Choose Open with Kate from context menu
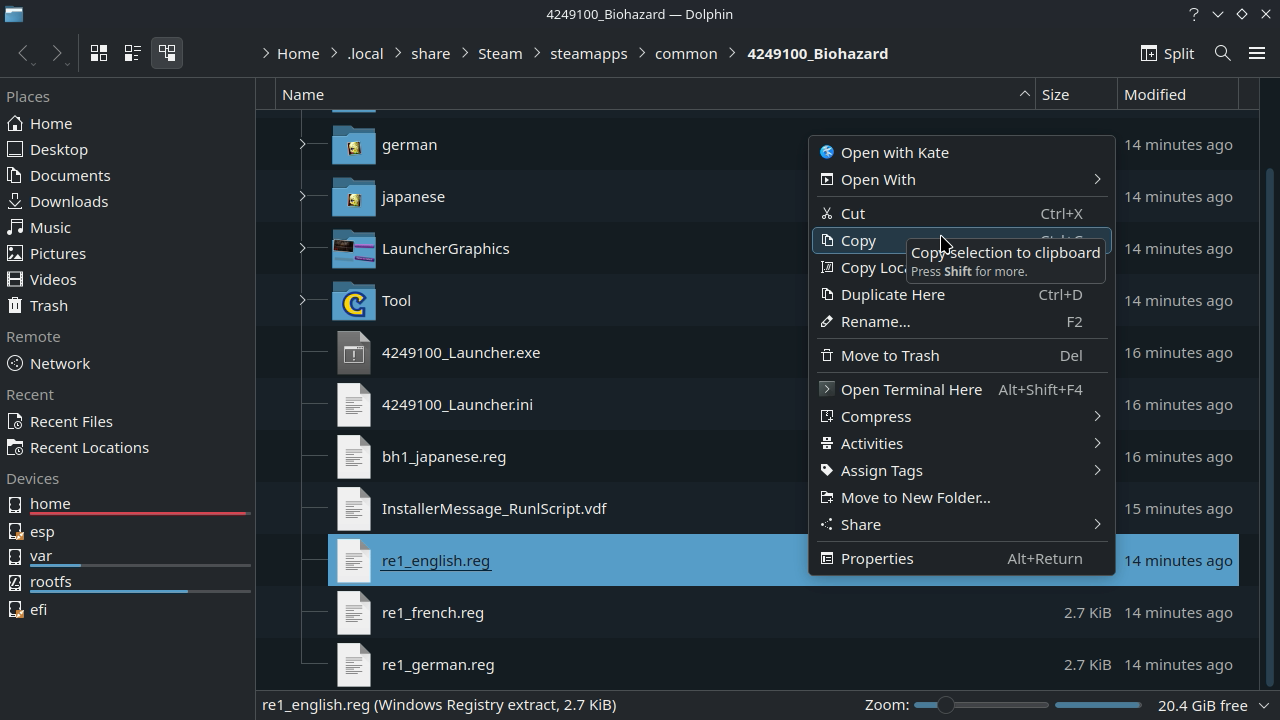The width and height of the screenshot is (1280, 720). click(894, 153)
